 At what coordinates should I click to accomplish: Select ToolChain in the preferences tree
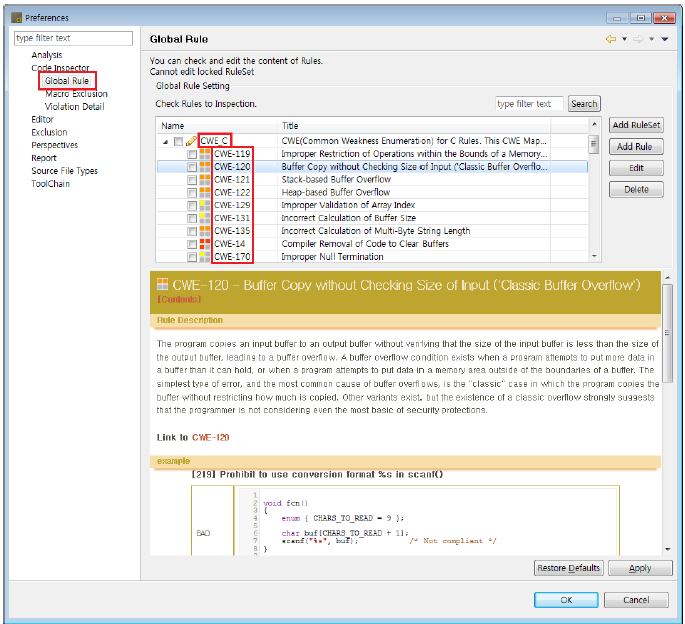click(x=51, y=184)
